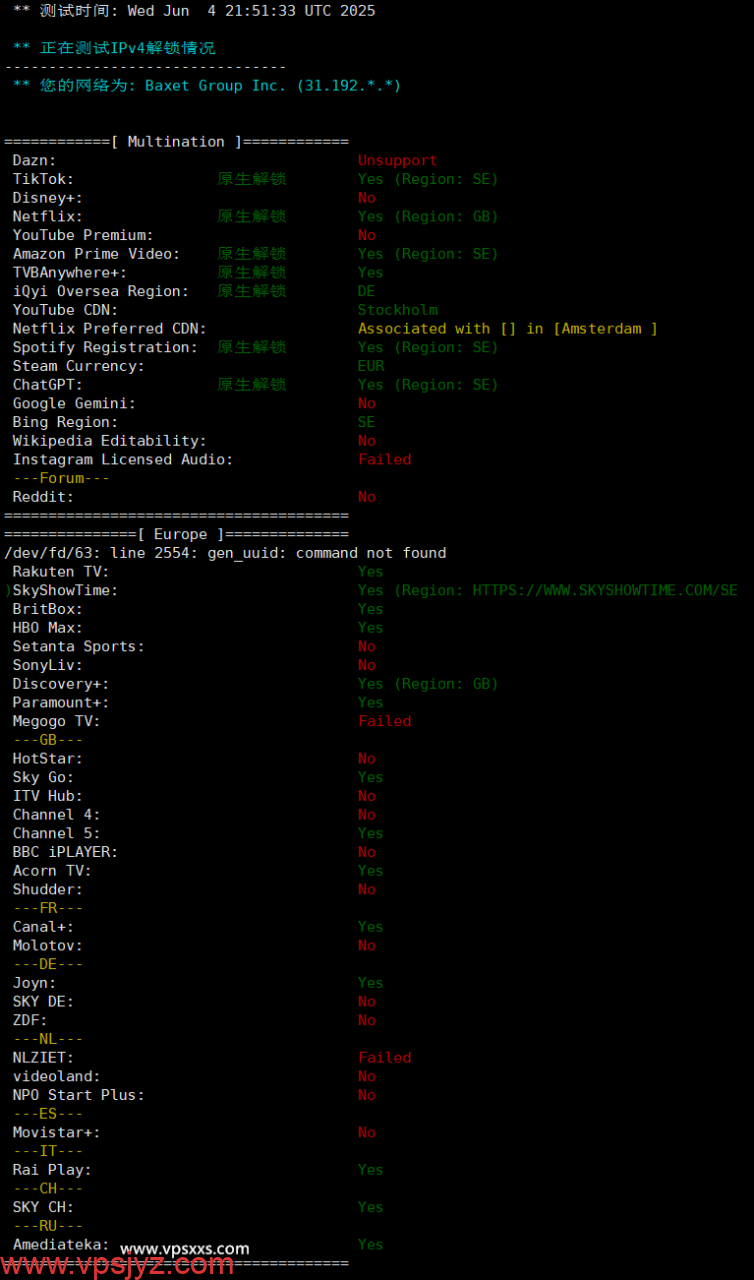Select the 'Failed' result for Megogo TV
This screenshot has height=1280, width=754.
tap(385, 721)
